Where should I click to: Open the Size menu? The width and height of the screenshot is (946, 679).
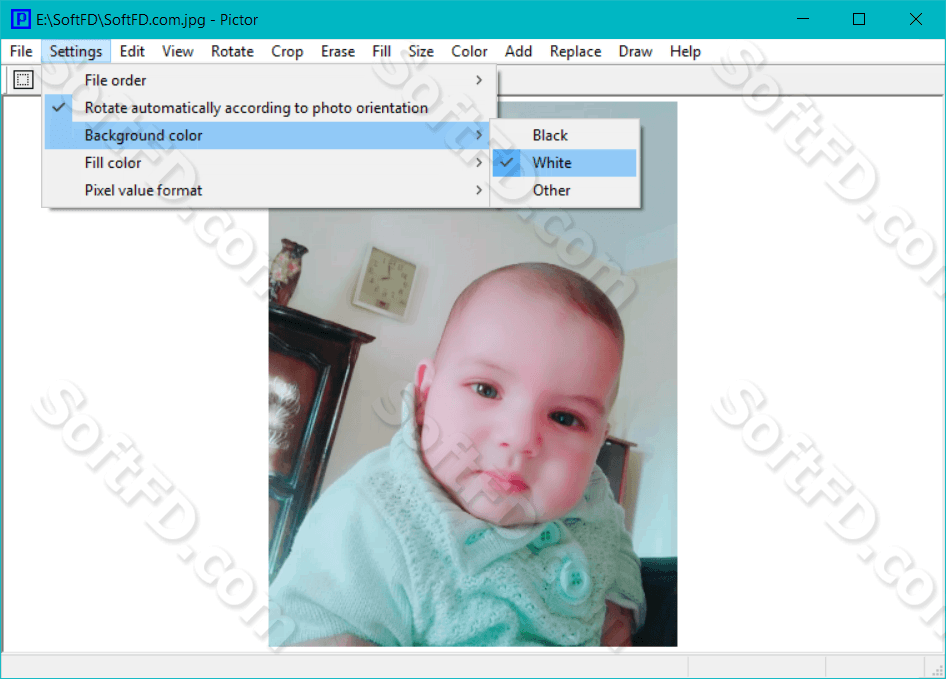pyautogui.click(x=421, y=51)
